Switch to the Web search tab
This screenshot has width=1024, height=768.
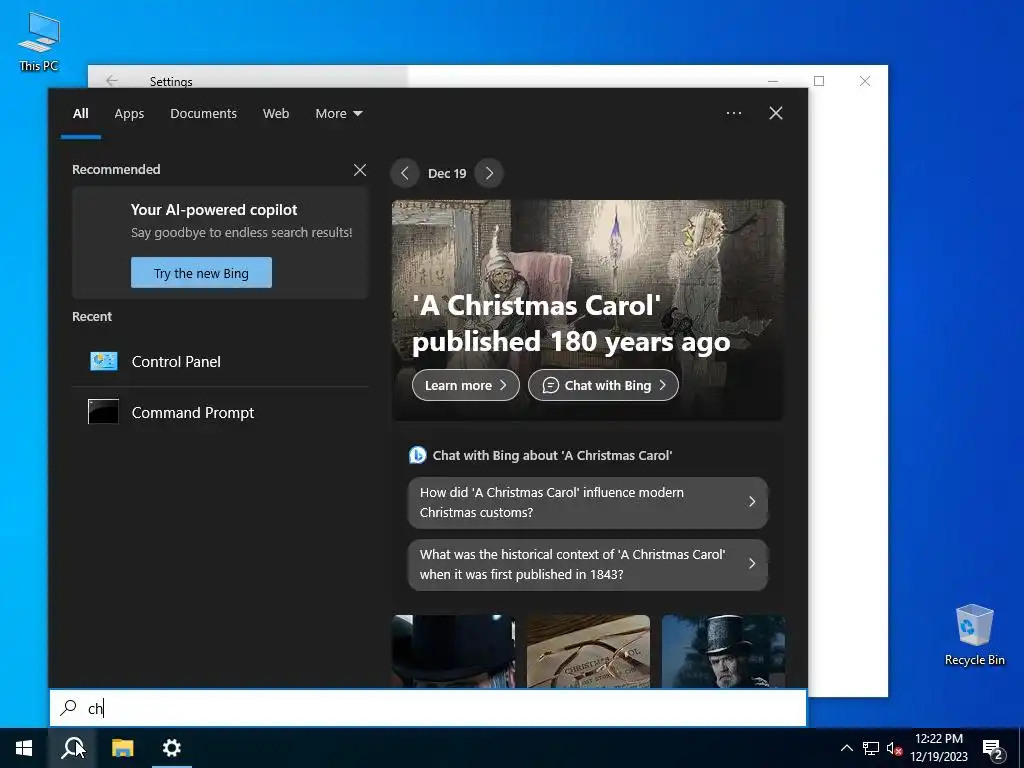[276, 114]
